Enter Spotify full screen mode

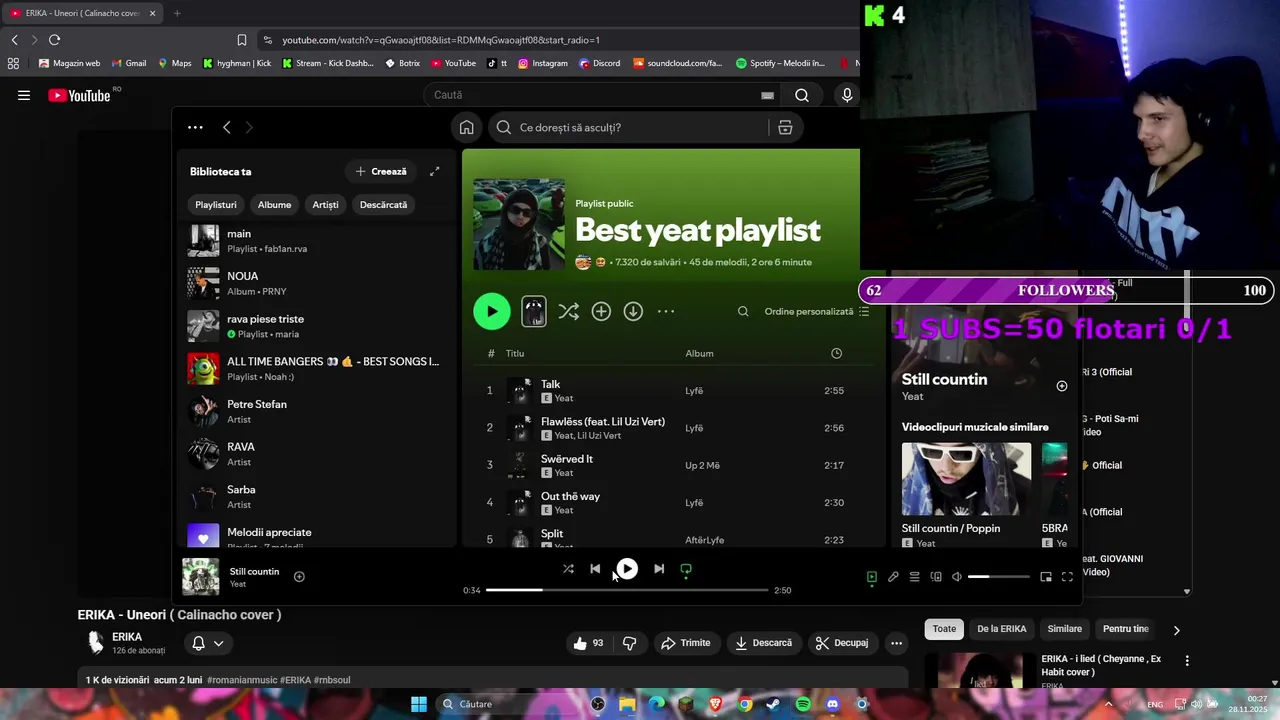(1067, 577)
